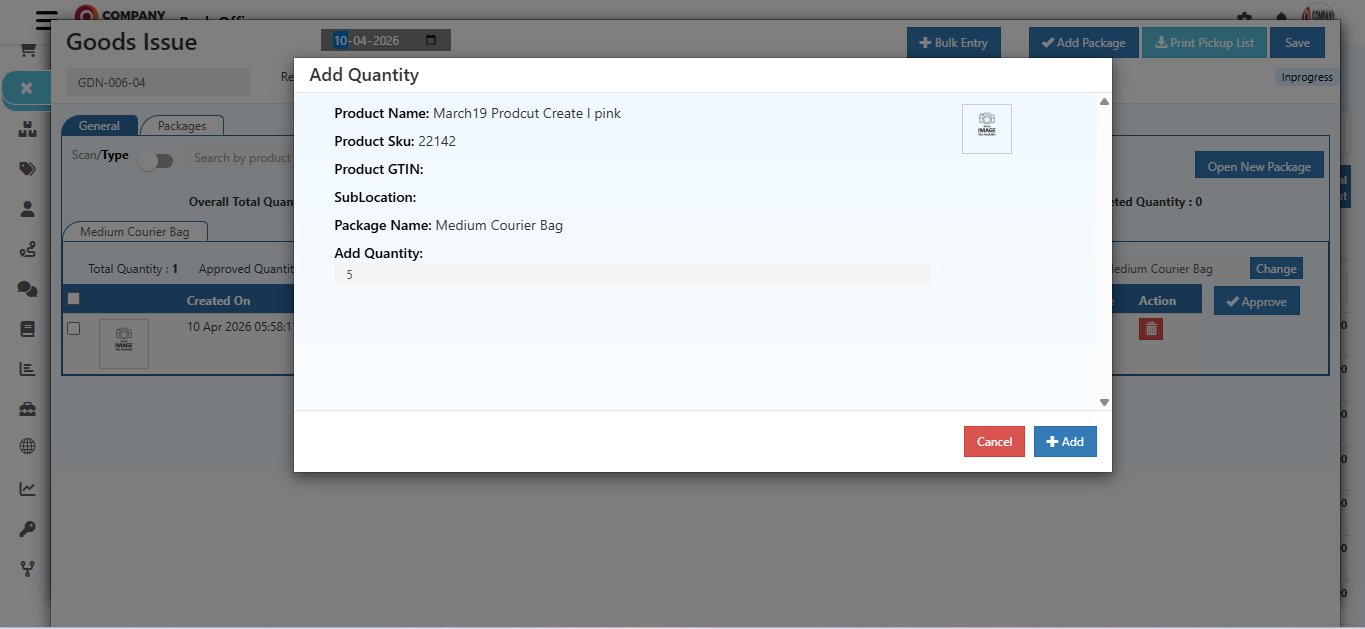View the bar chart reports sidebar icon
The height and width of the screenshot is (629, 1365).
click(26, 368)
